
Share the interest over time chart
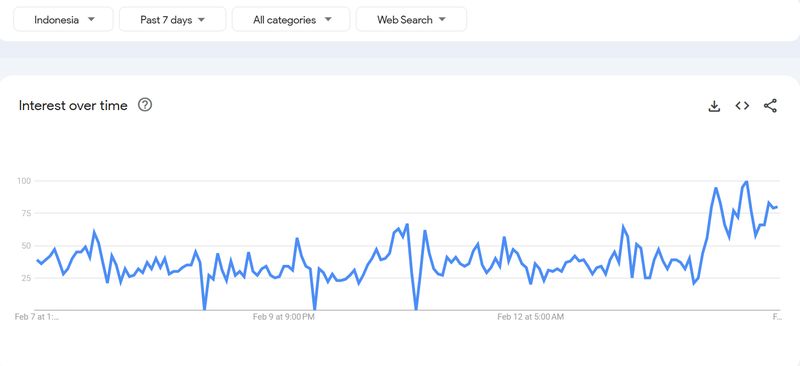click(x=770, y=106)
